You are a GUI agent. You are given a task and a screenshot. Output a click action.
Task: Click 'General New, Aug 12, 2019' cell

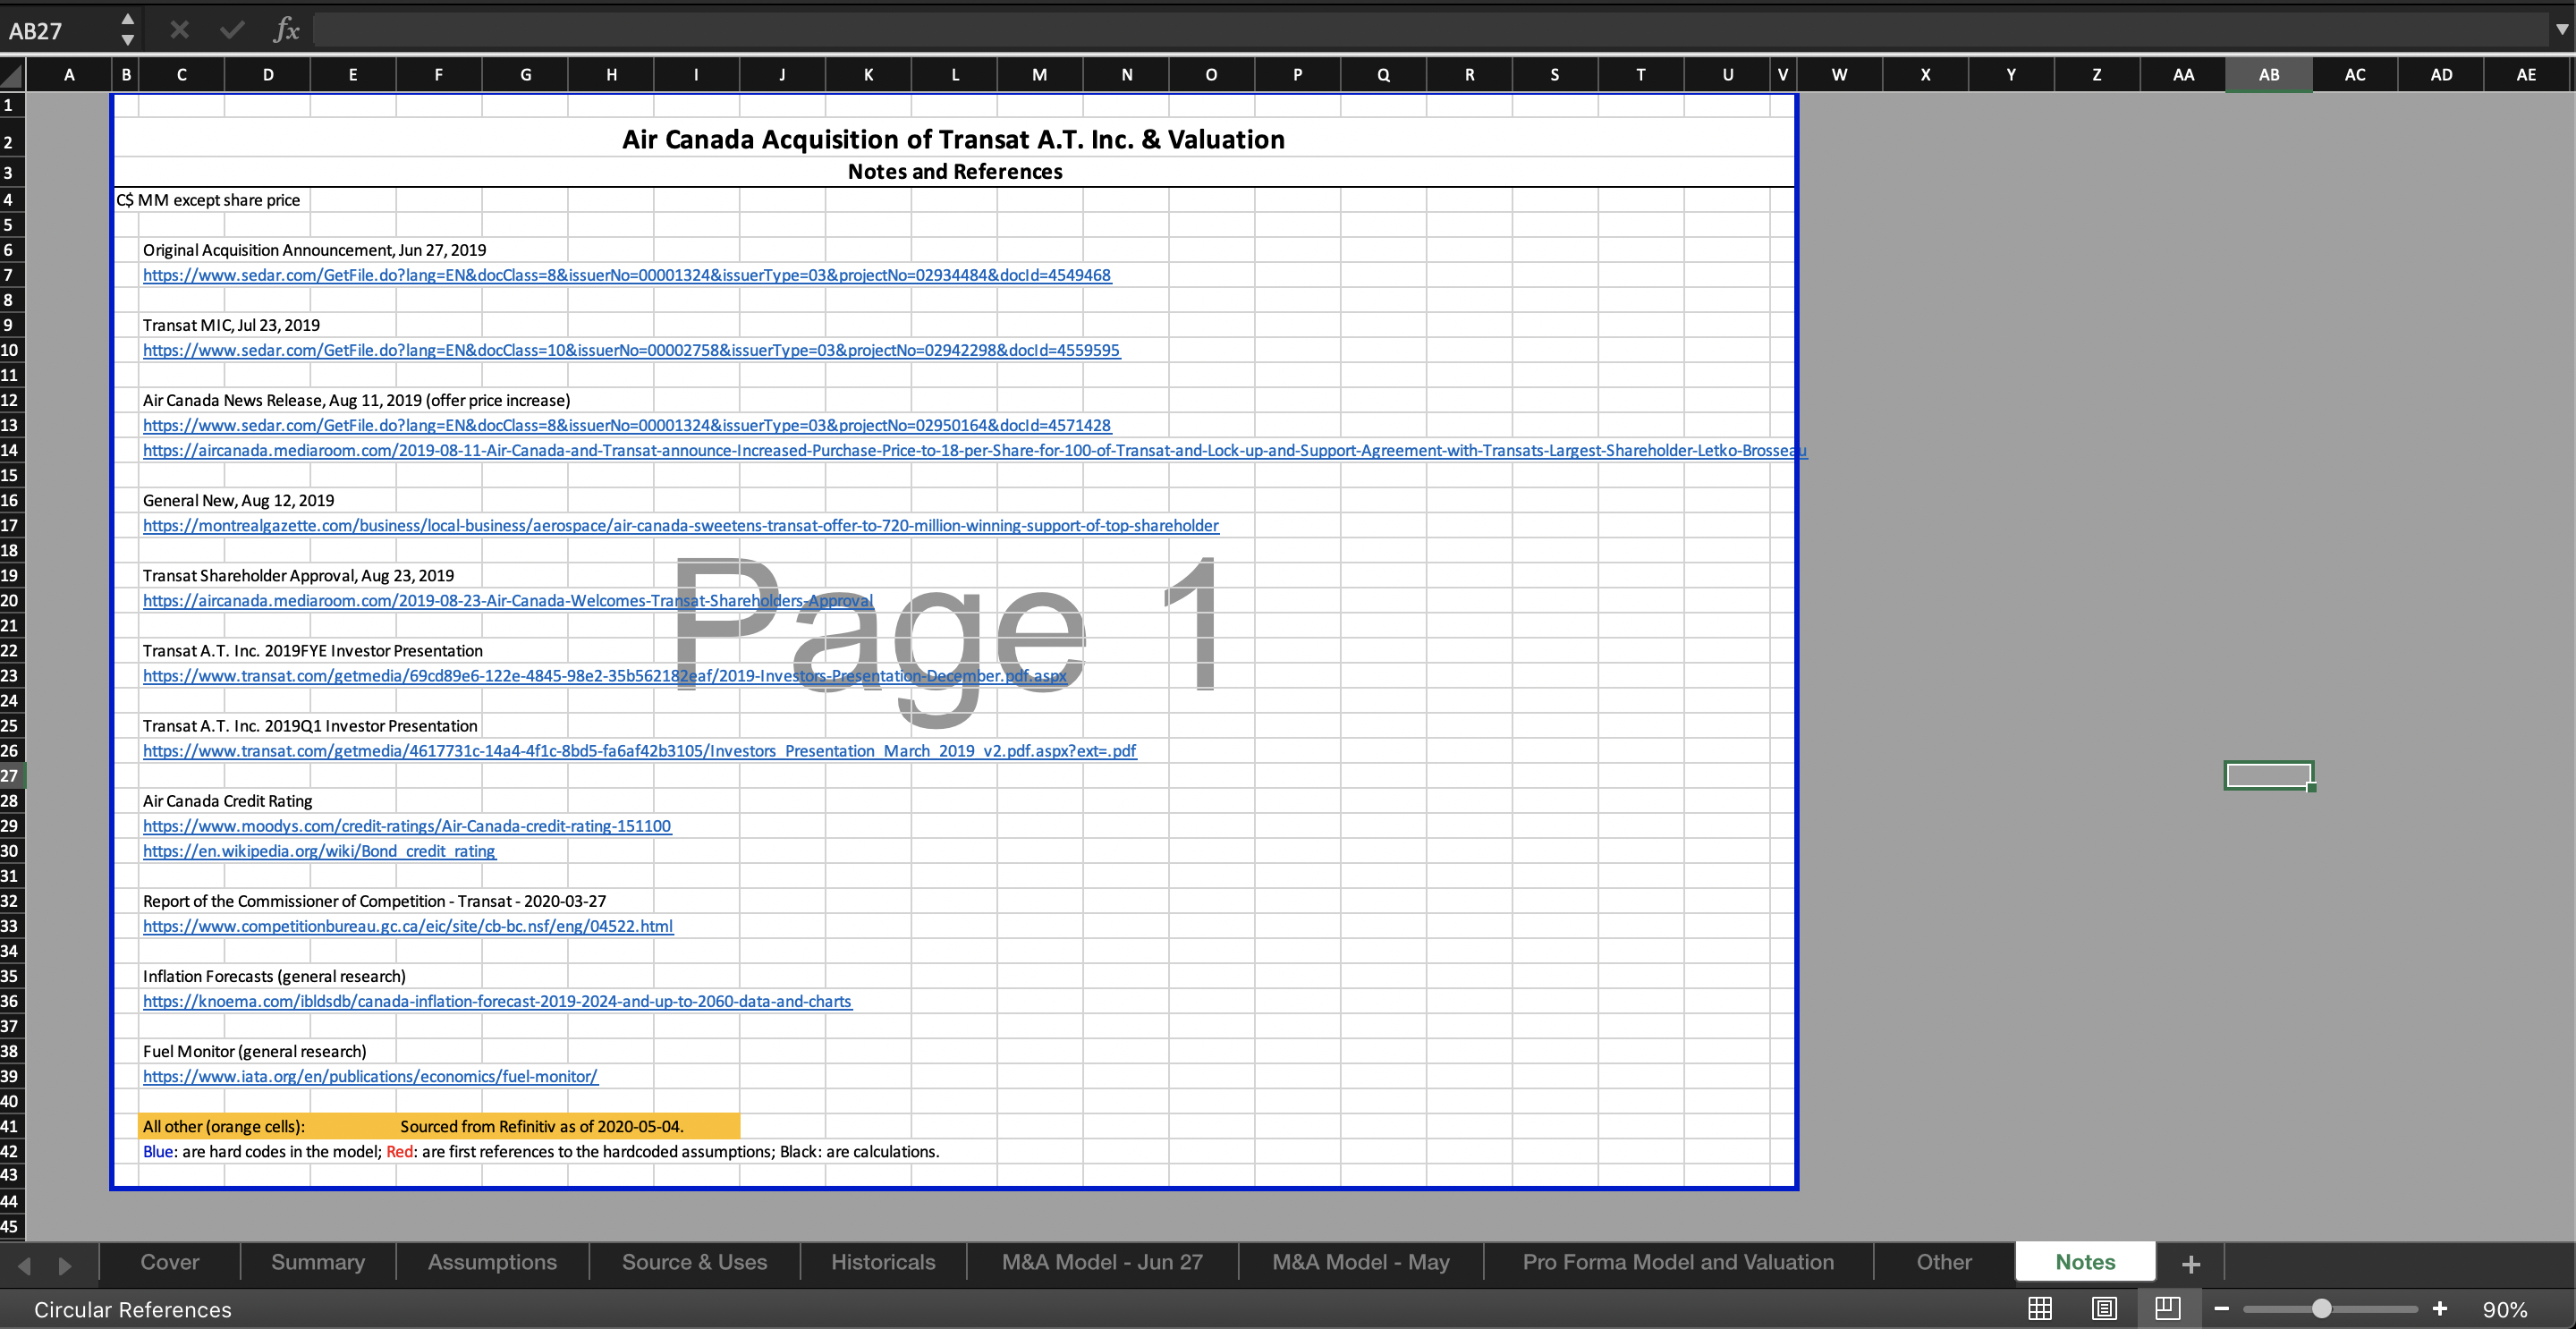pos(238,500)
